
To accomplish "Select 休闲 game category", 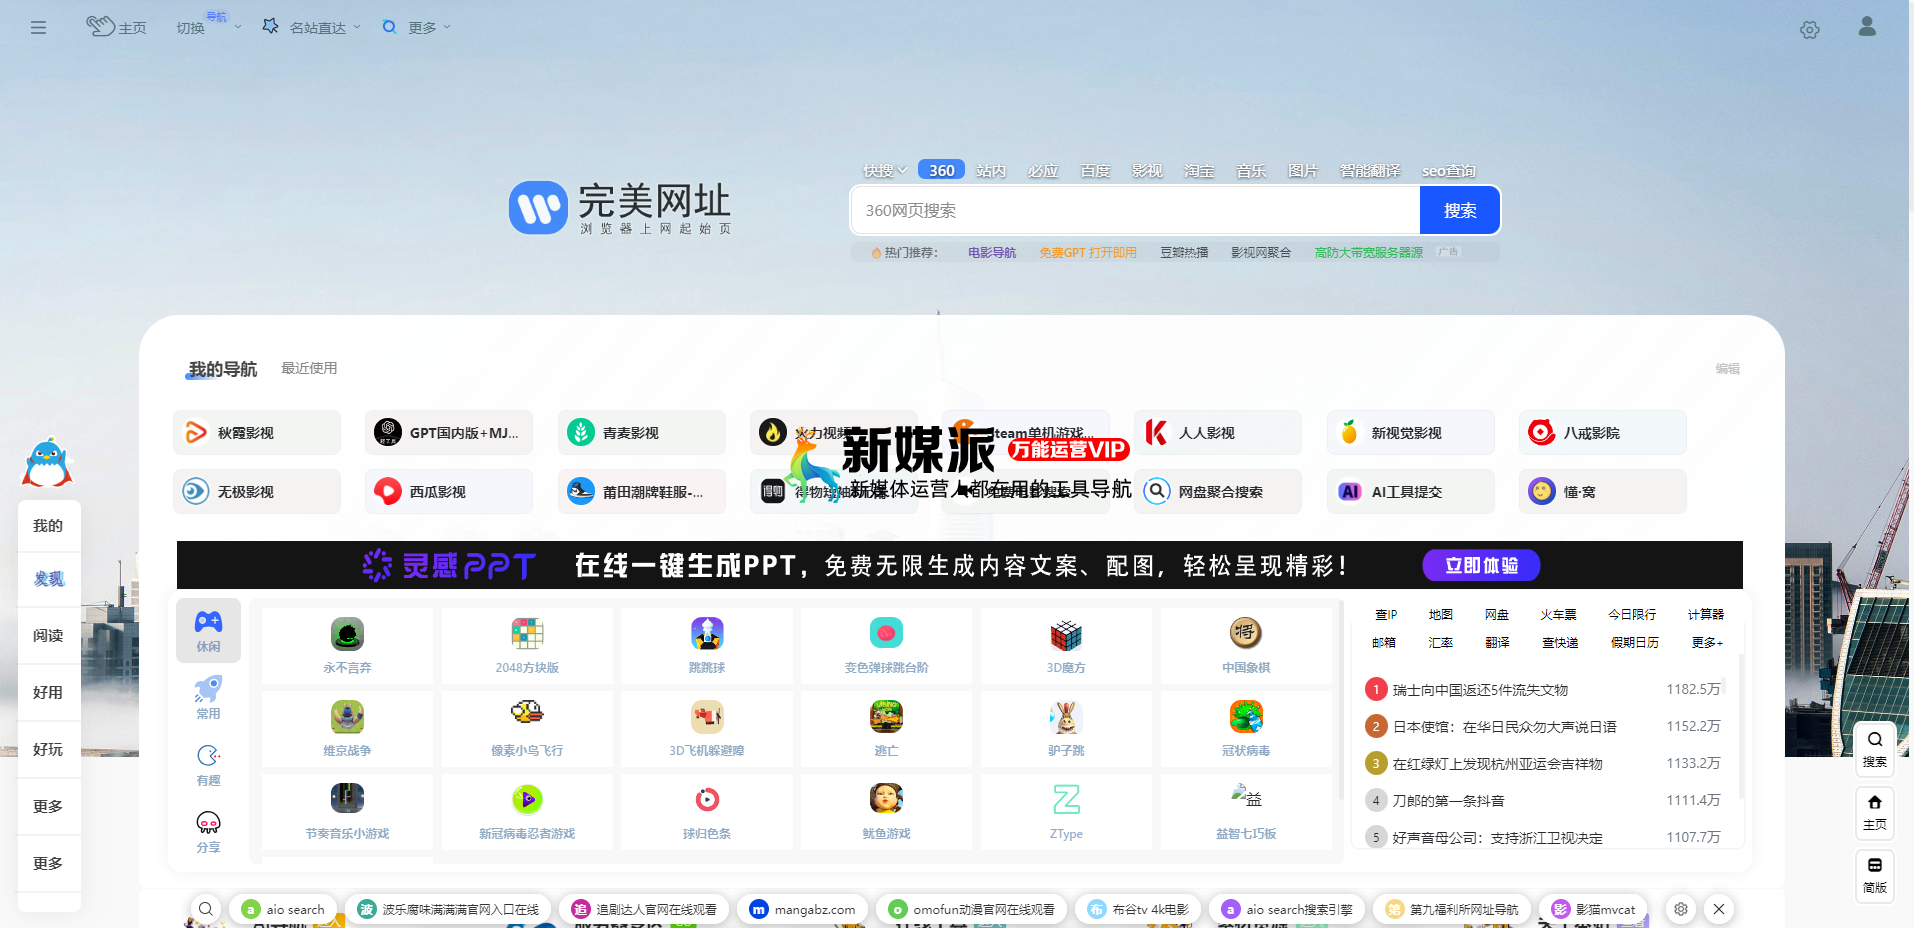I will (208, 631).
